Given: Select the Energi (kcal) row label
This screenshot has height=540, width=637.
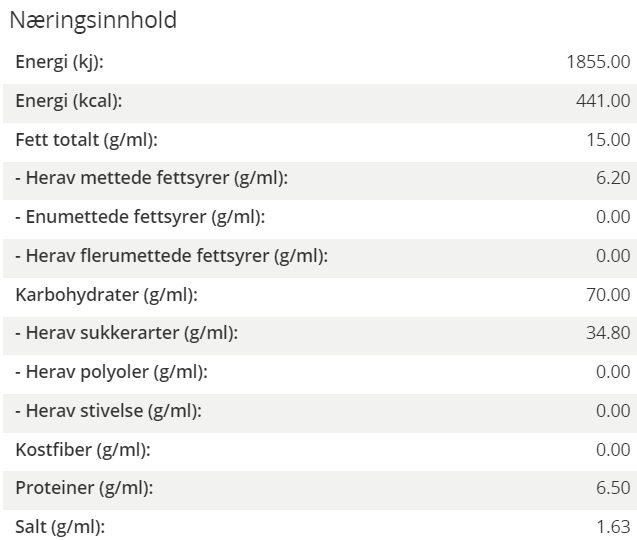Looking at the screenshot, I should click(69, 101).
